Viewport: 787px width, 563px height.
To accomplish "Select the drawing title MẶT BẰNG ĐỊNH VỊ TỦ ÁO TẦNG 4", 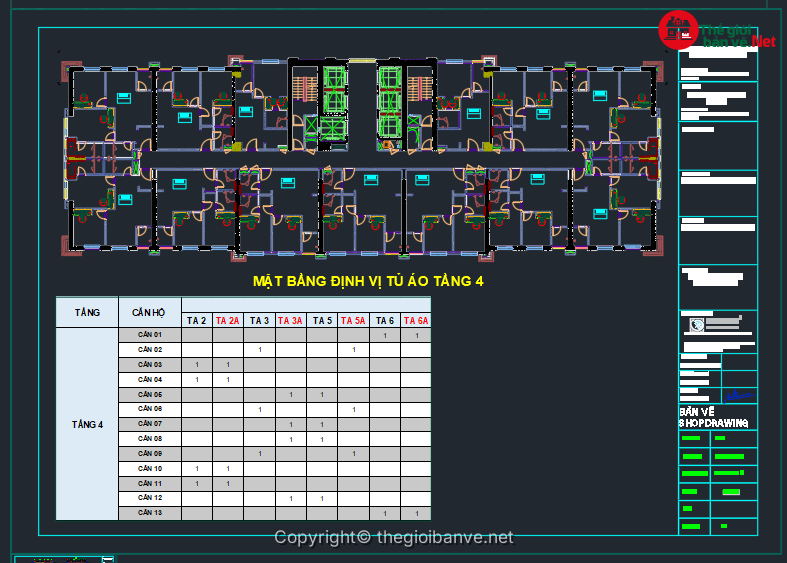I will coord(369,282).
